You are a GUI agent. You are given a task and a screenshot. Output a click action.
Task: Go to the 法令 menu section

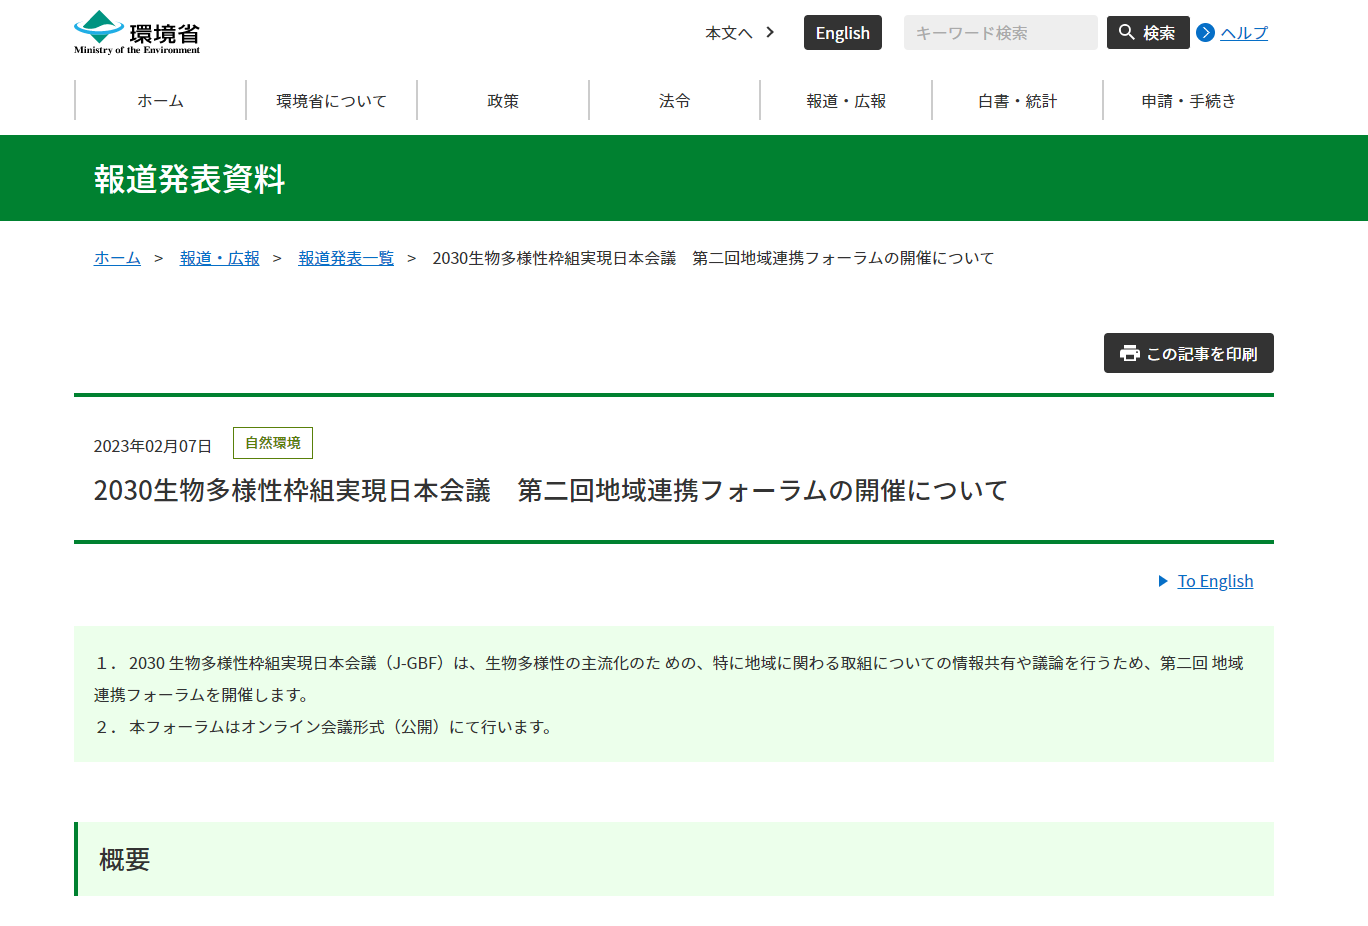pos(674,101)
